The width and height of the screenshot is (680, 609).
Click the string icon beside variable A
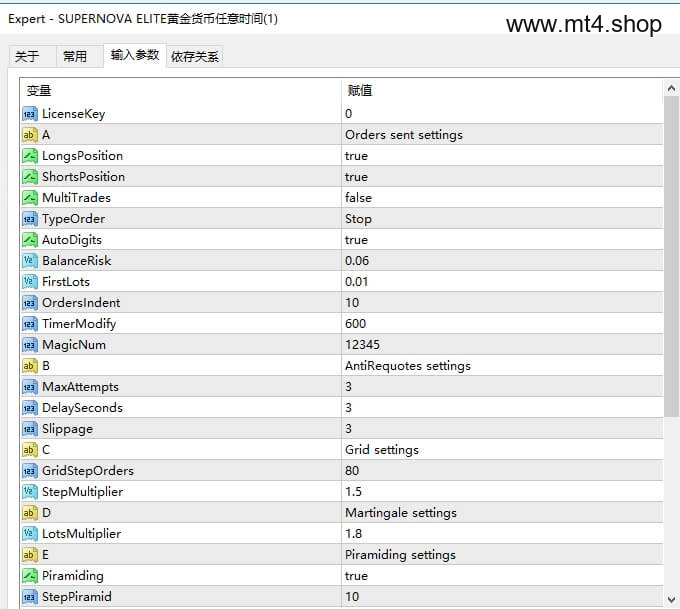(x=29, y=135)
